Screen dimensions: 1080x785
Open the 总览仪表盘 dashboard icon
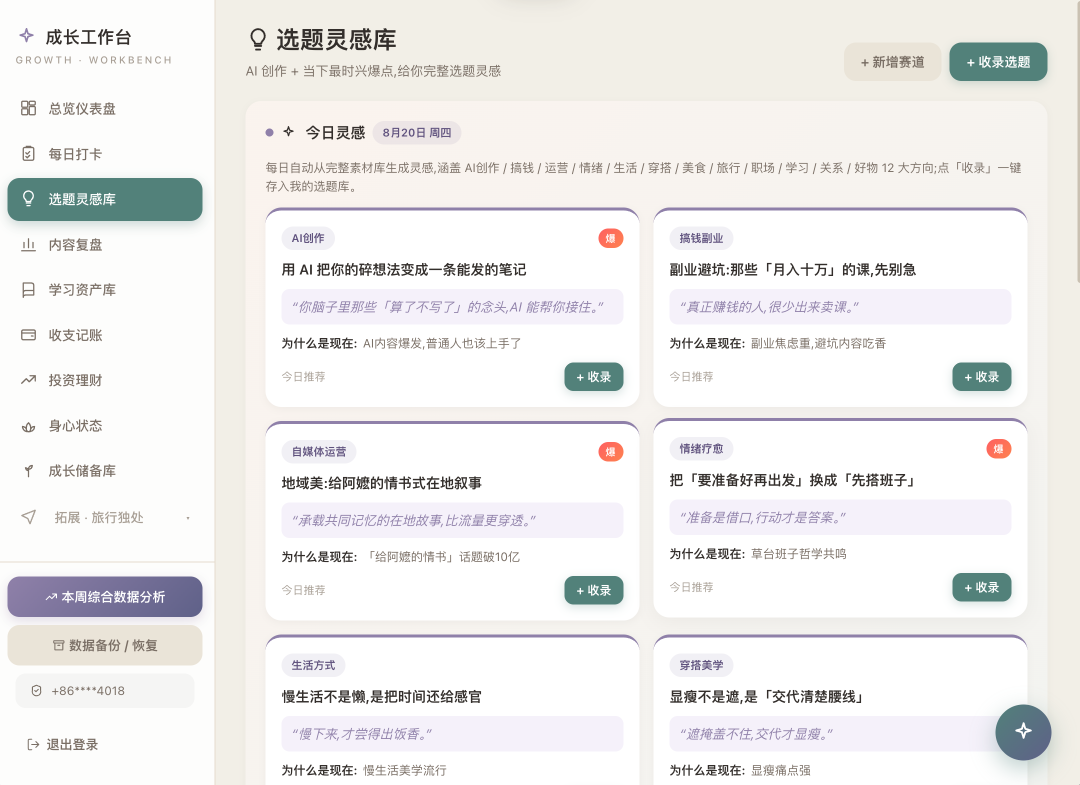pos(28,108)
